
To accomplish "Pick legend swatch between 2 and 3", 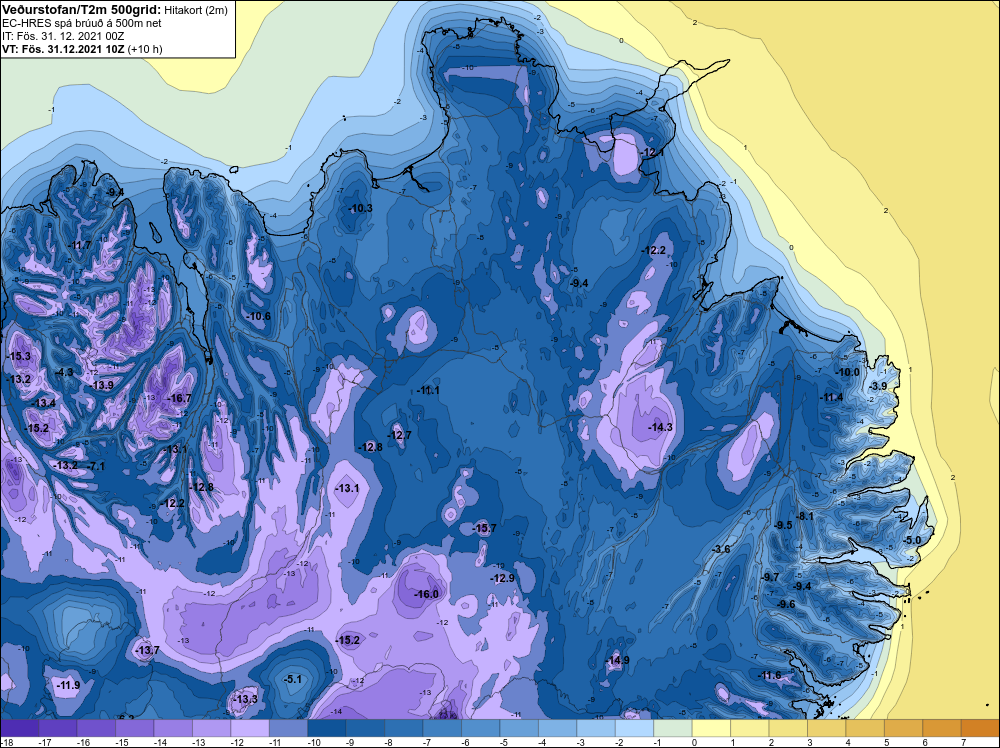I will 788,728.
